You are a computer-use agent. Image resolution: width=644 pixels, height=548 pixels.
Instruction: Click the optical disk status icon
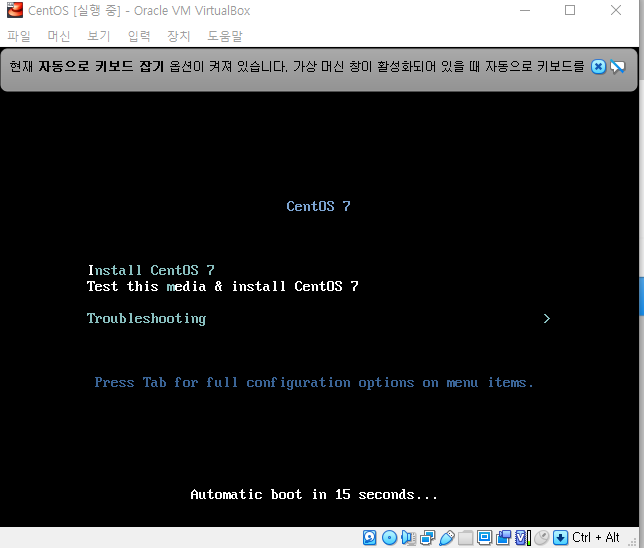point(389,537)
